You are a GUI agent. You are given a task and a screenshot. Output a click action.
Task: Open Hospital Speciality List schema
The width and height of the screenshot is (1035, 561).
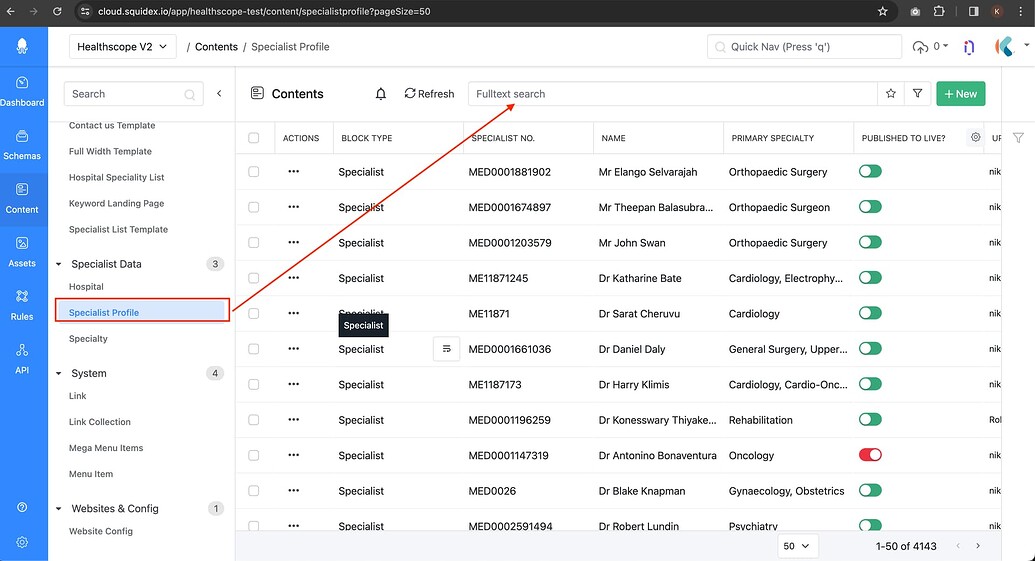(x=117, y=177)
